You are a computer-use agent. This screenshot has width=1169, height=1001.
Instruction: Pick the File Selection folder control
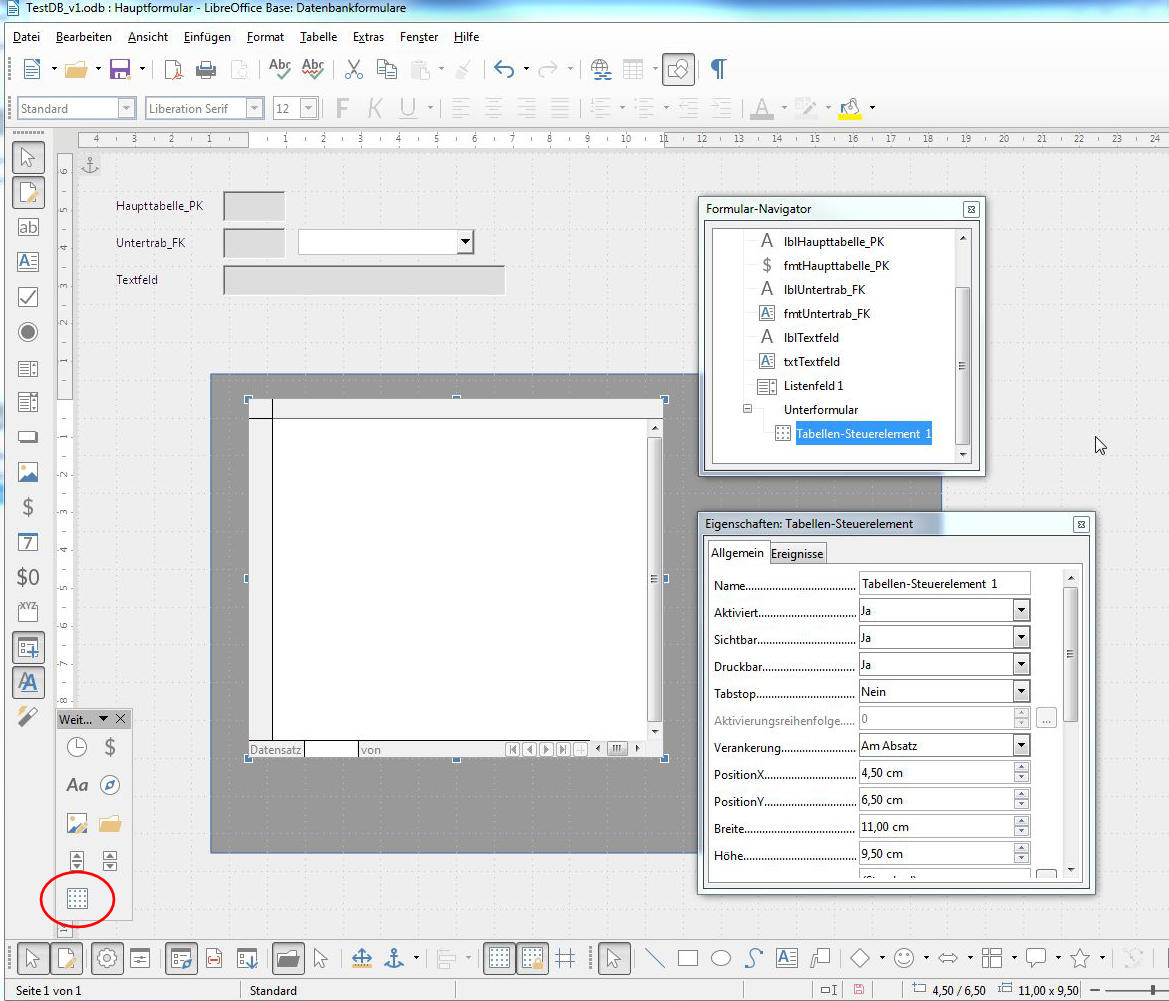[110, 824]
